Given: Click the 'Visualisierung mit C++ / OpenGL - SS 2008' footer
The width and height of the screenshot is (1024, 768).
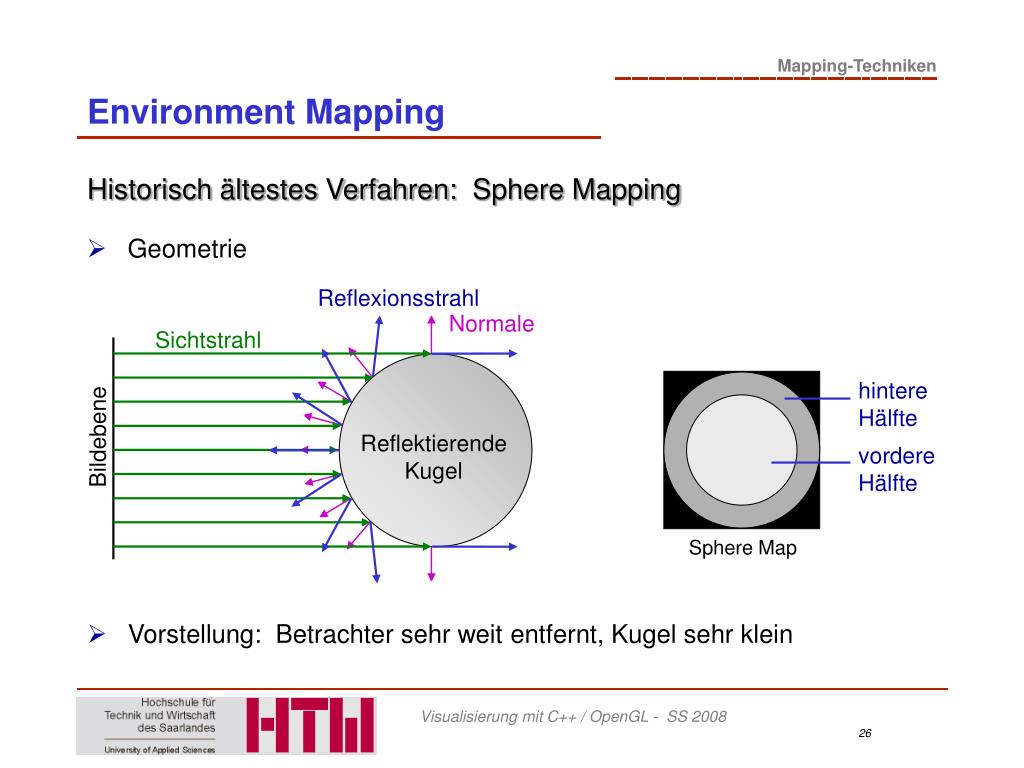Looking at the screenshot, I should click(573, 717).
